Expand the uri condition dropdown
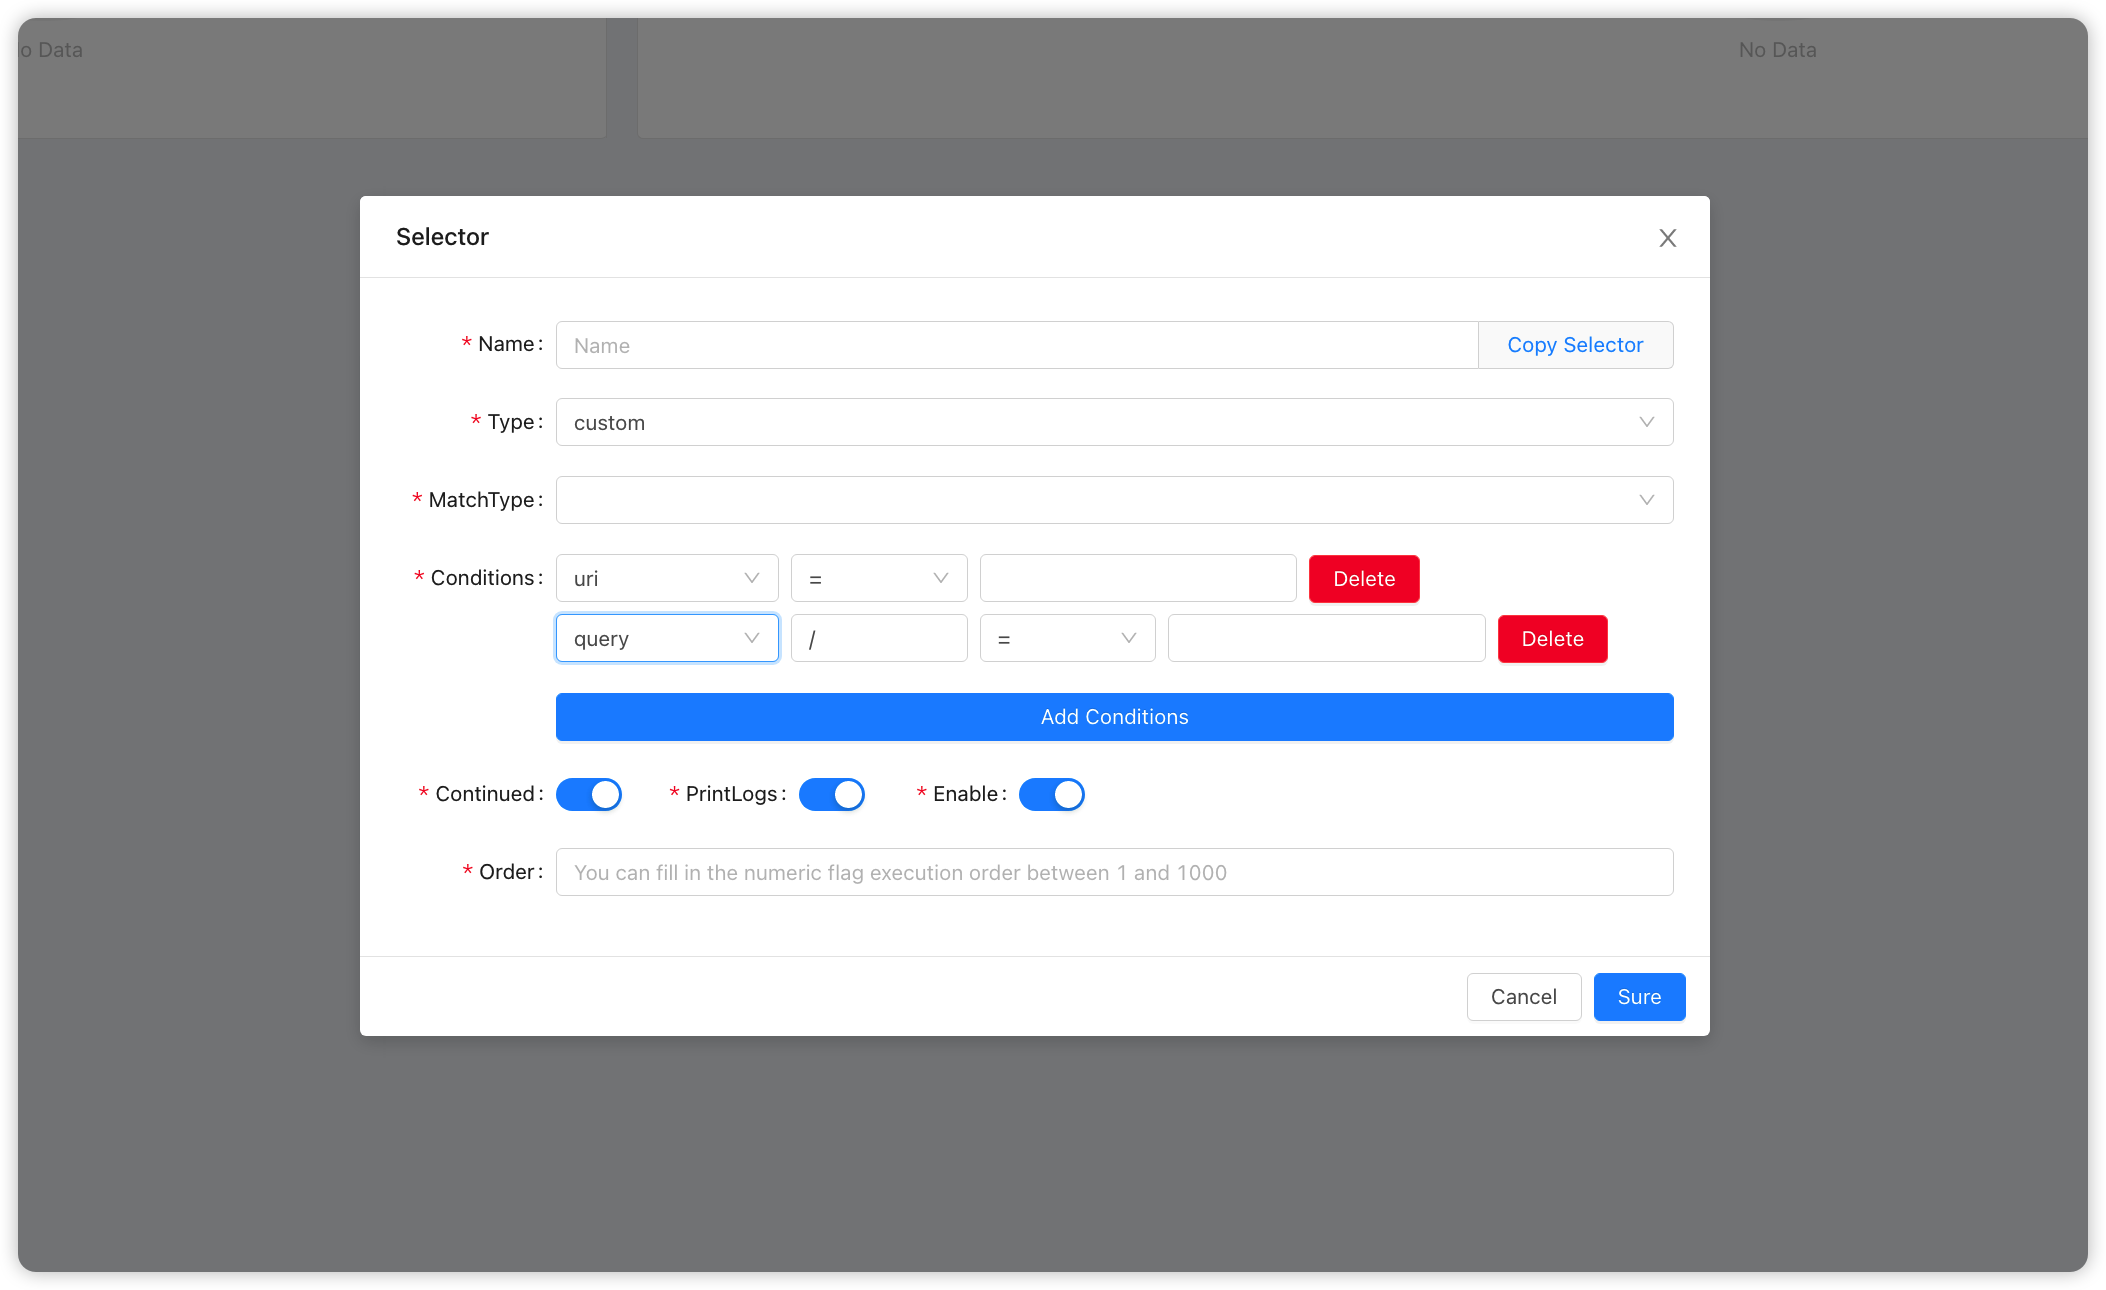The height and width of the screenshot is (1290, 2106). (666, 578)
